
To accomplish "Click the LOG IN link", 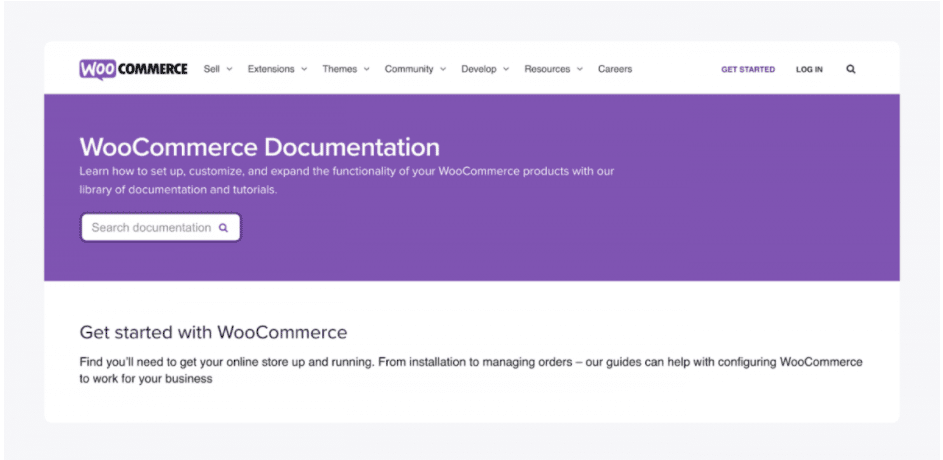I will click(x=809, y=70).
